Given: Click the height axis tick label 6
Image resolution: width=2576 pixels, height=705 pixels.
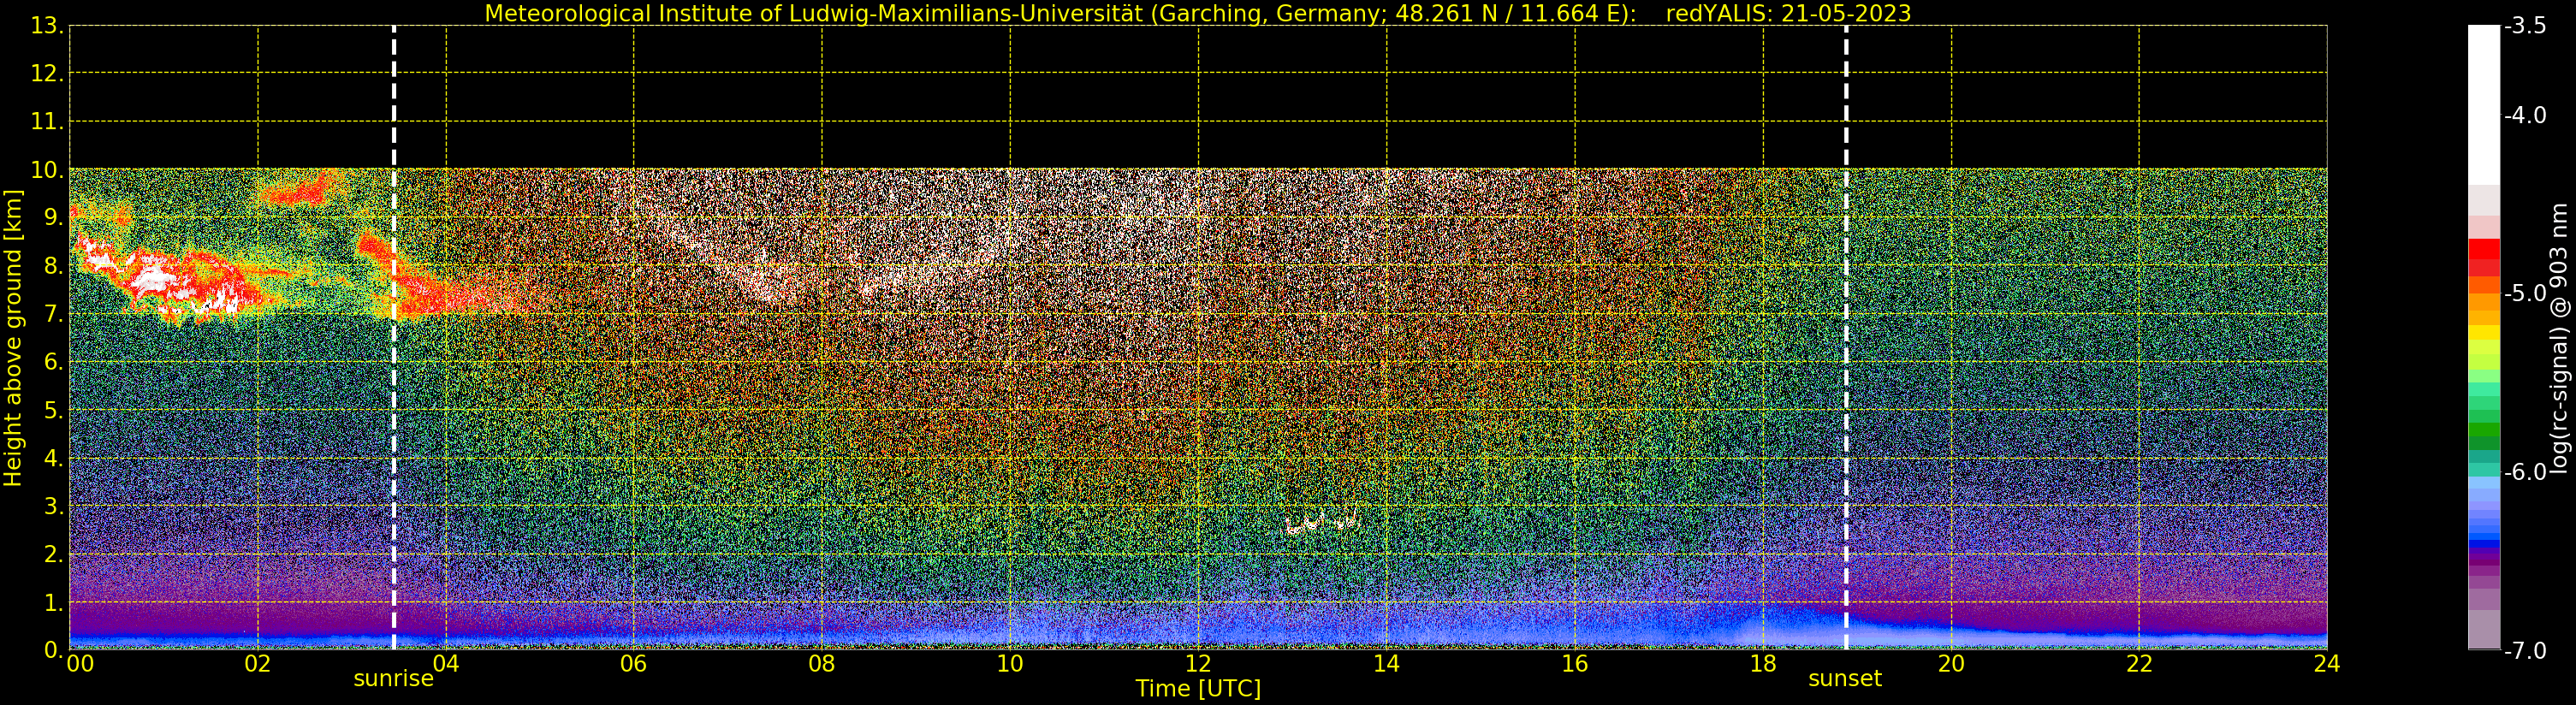Looking at the screenshot, I should click(52, 362).
